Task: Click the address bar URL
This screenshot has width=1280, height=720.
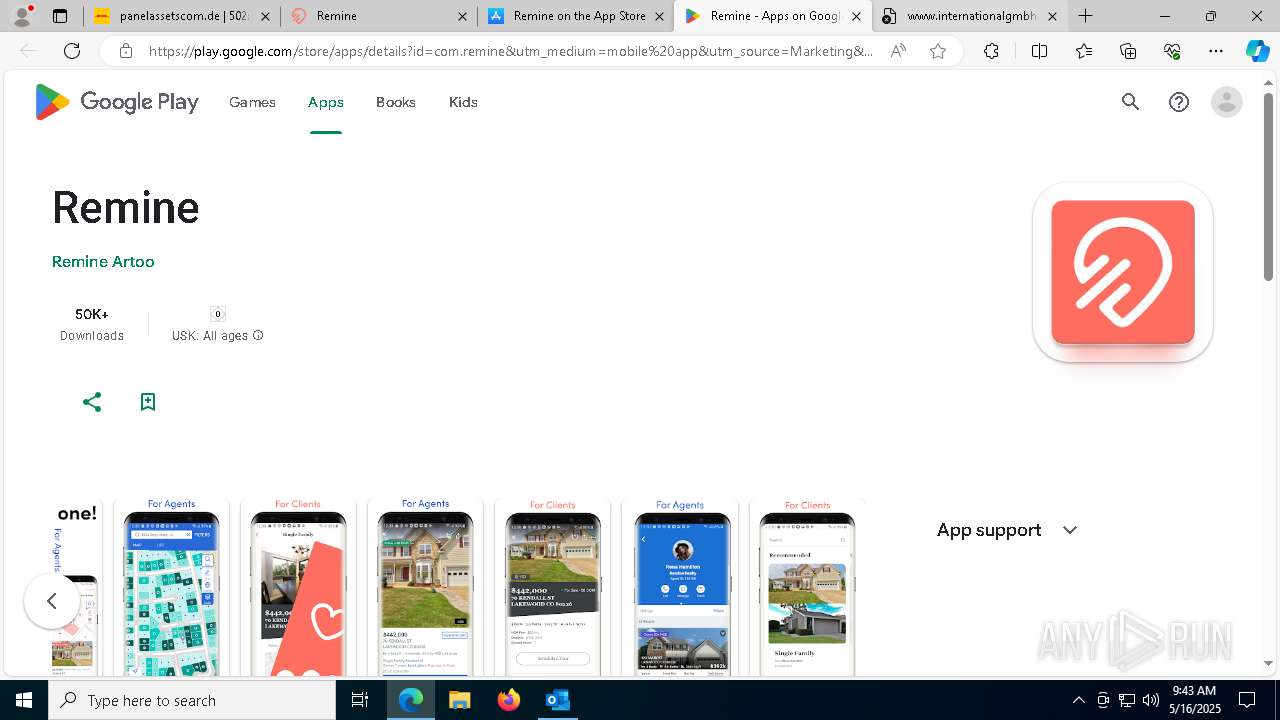Action: click(x=510, y=51)
